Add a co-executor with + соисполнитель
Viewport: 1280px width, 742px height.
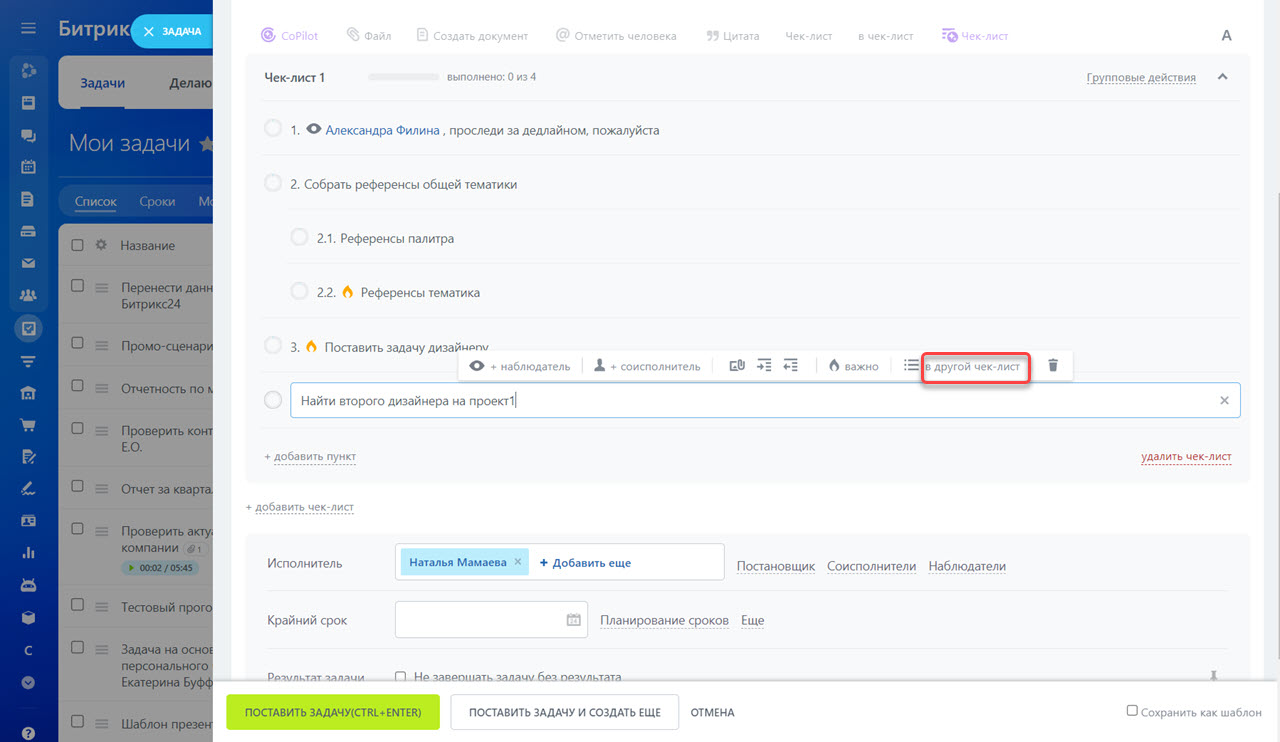click(647, 366)
